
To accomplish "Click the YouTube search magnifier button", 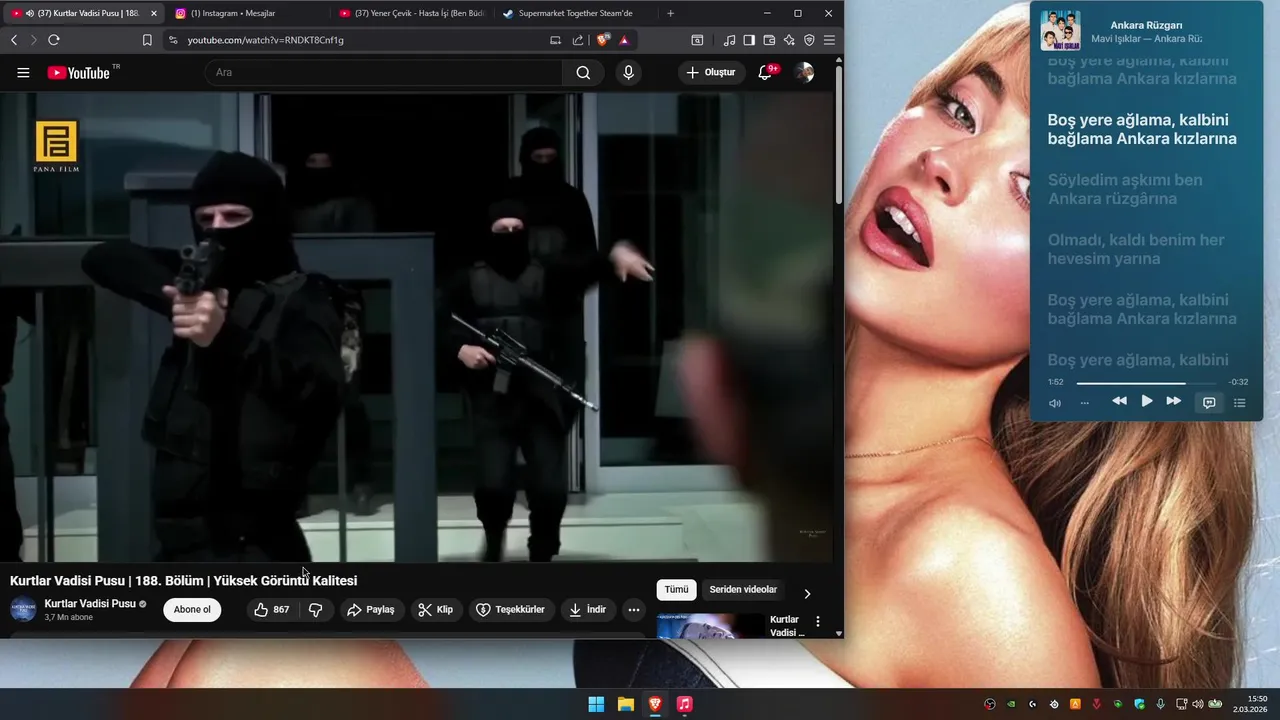I will [x=583, y=72].
